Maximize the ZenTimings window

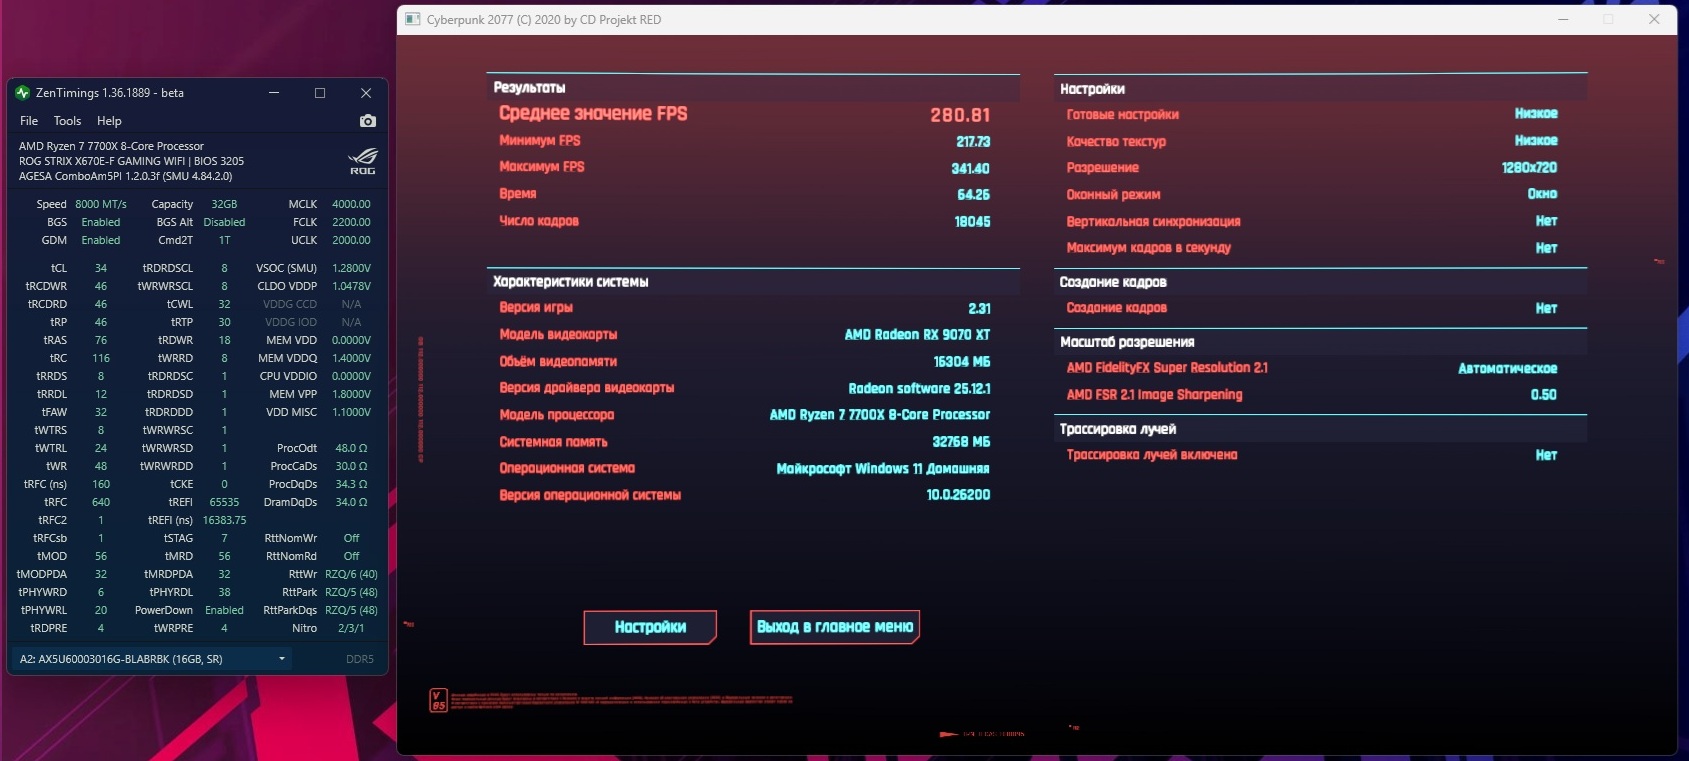320,93
